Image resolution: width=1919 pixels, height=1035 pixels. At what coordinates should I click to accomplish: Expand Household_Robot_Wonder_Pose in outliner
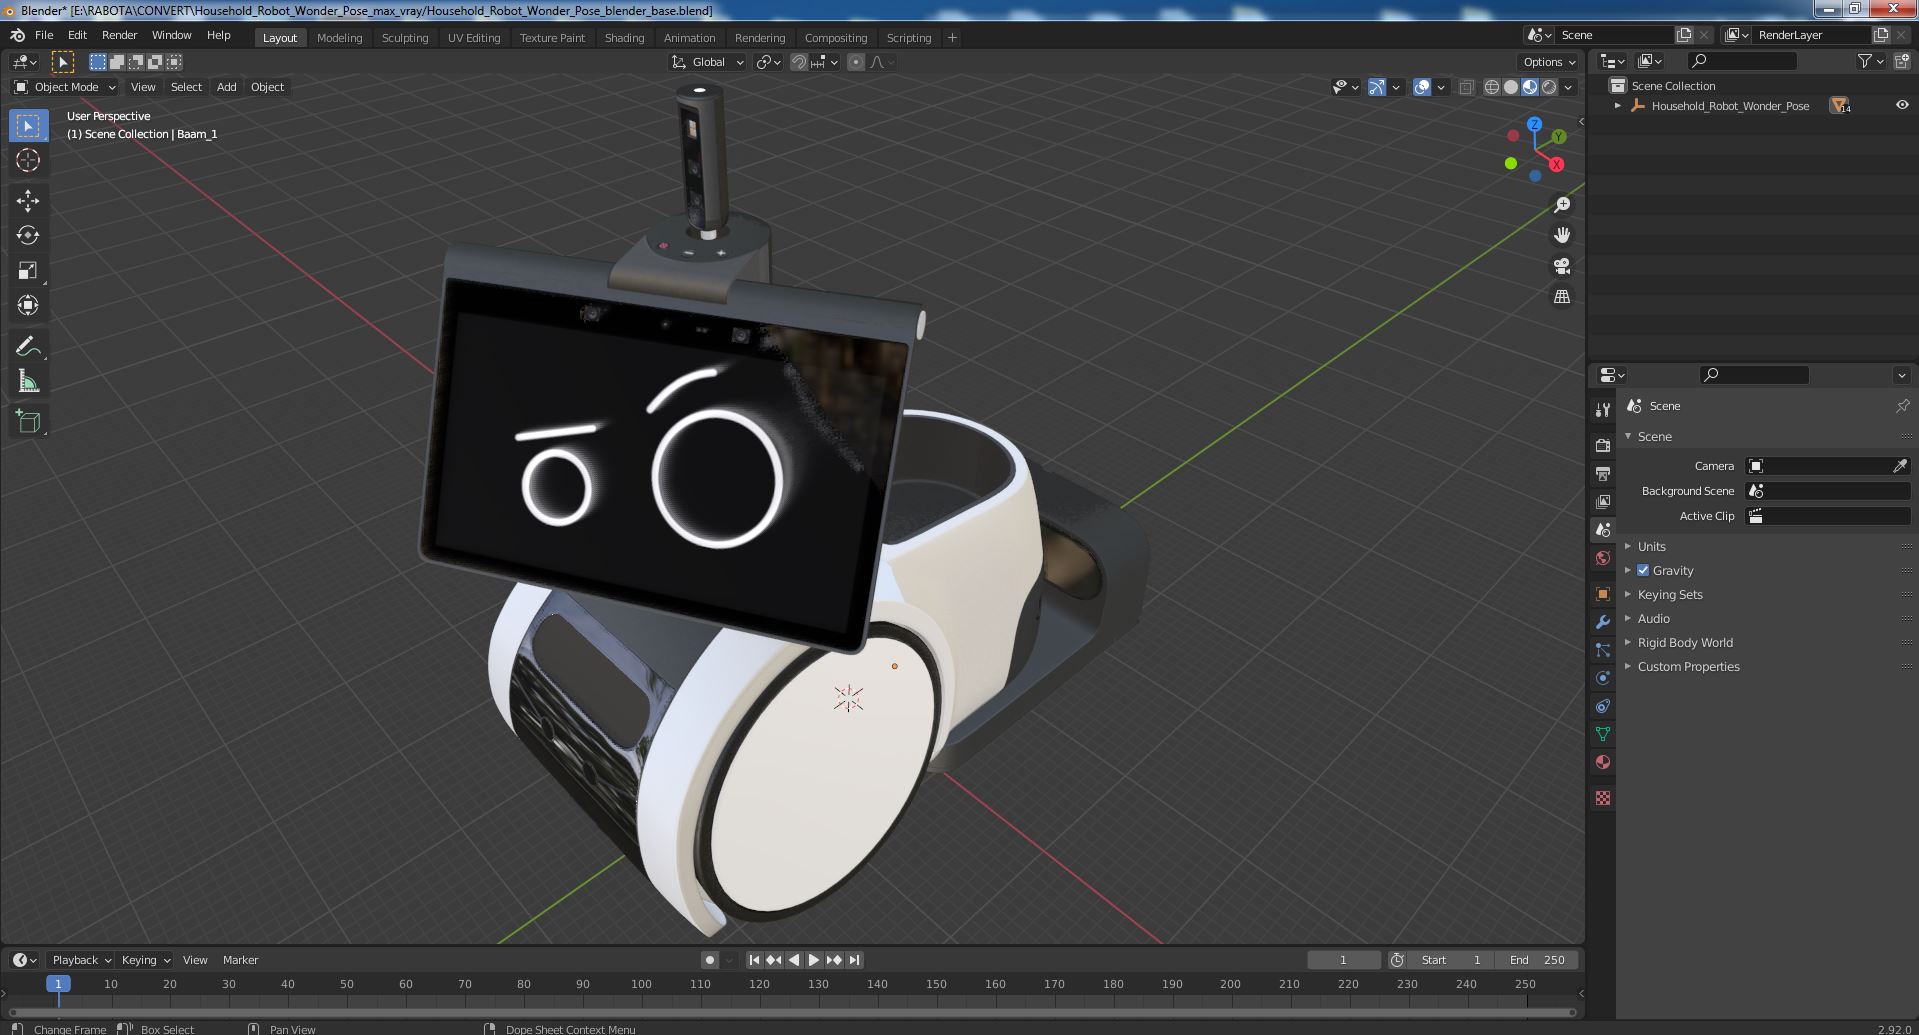(1618, 105)
